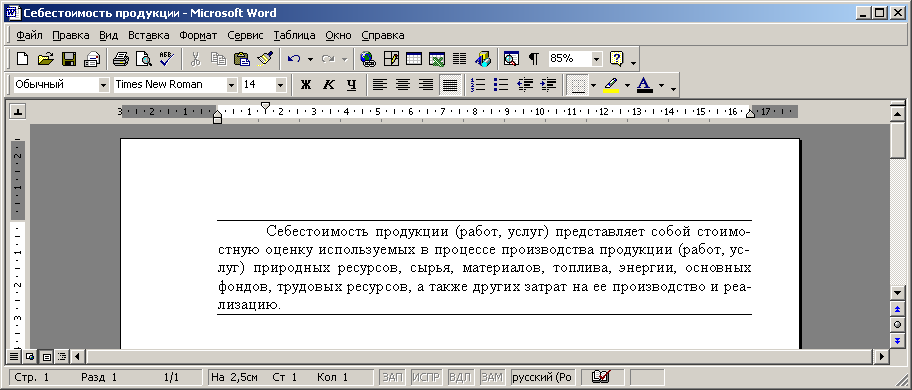Viewport: 912px width, 390px height.
Task: Center the paragraph text
Action: click(x=402, y=85)
